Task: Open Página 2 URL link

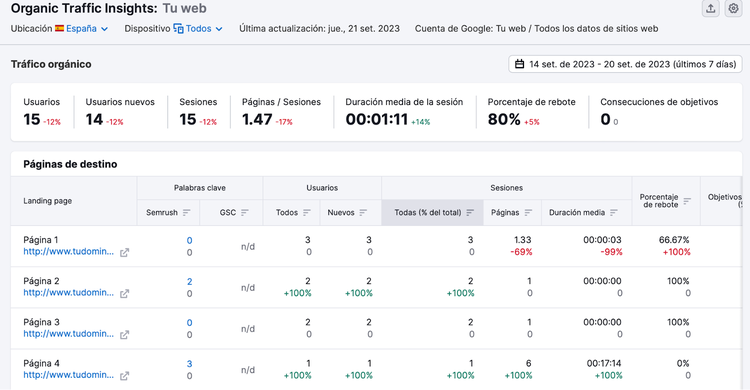Action: pyautogui.click(x=68, y=292)
